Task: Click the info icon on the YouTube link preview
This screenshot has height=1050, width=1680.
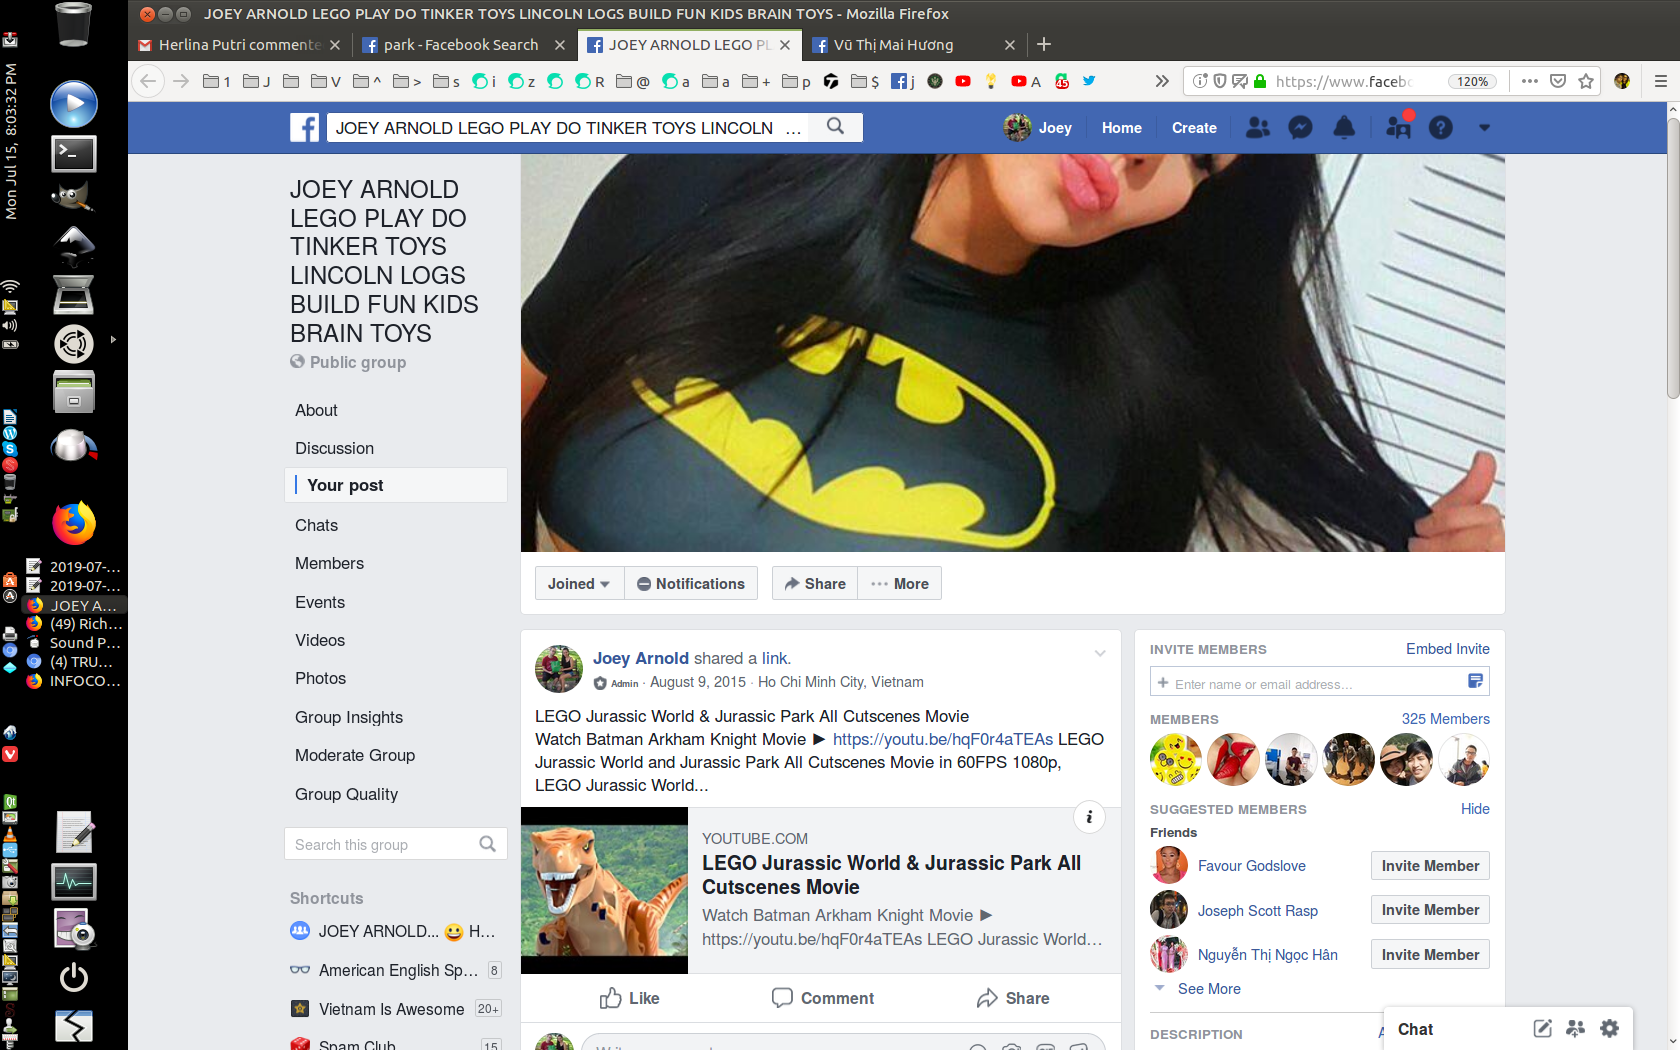Action: coord(1089,817)
